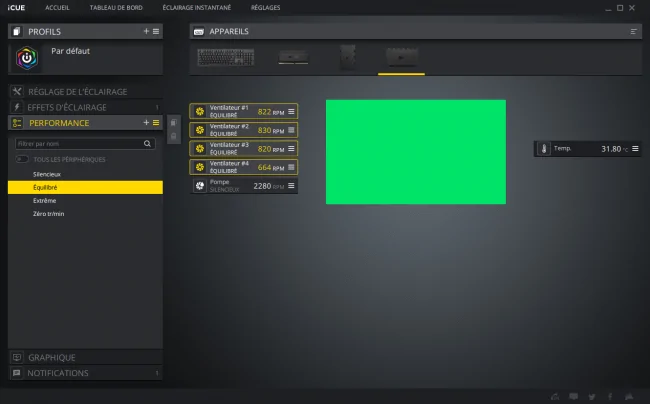Click Ventilateur #3 fan icon
Image resolution: width=650 pixels, height=404 pixels.
(x=200, y=148)
